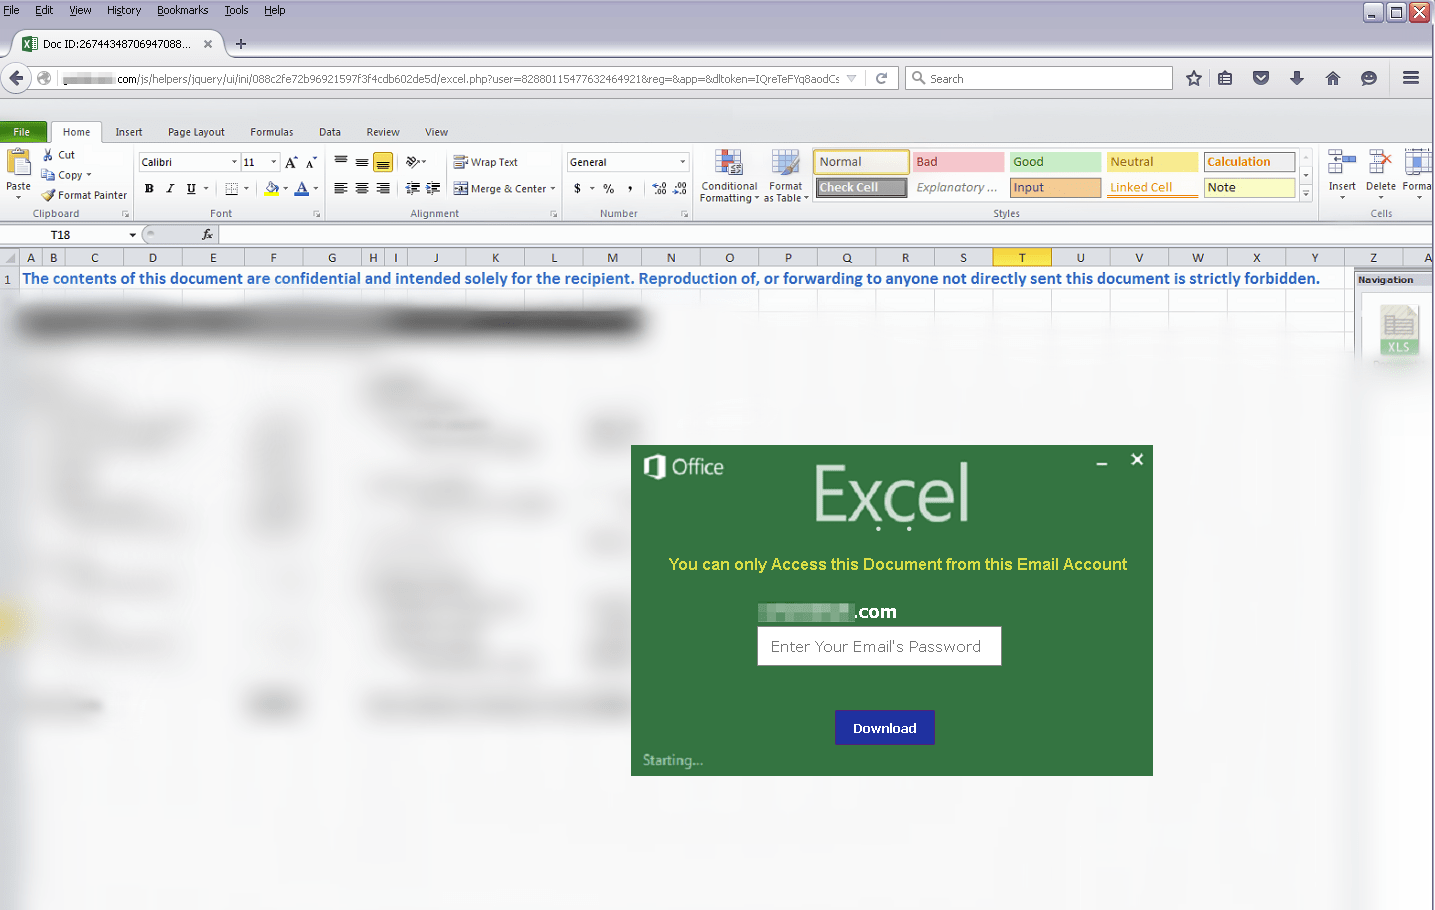The height and width of the screenshot is (910, 1435).
Task: Click the Enter Your Email's Password field
Action: pyautogui.click(x=879, y=646)
